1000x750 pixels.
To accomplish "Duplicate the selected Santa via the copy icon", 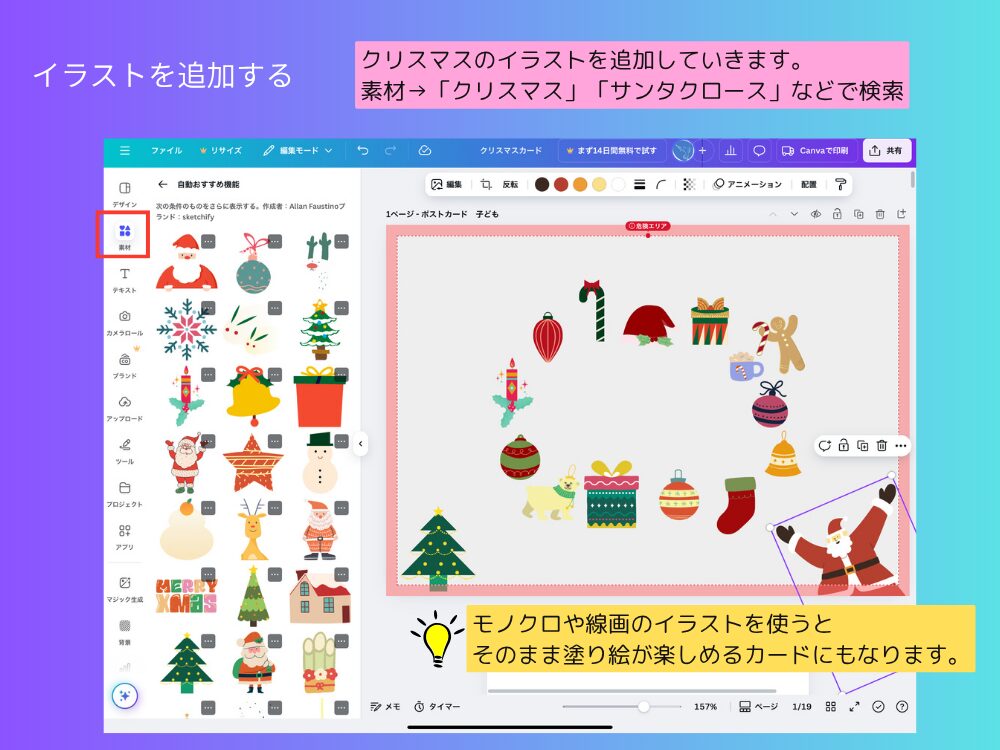I will coord(862,445).
